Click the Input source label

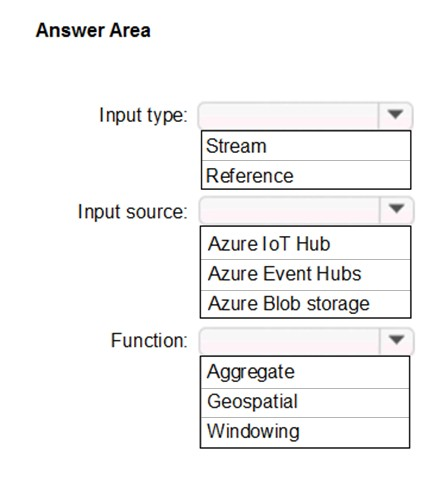tap(133, 211)
